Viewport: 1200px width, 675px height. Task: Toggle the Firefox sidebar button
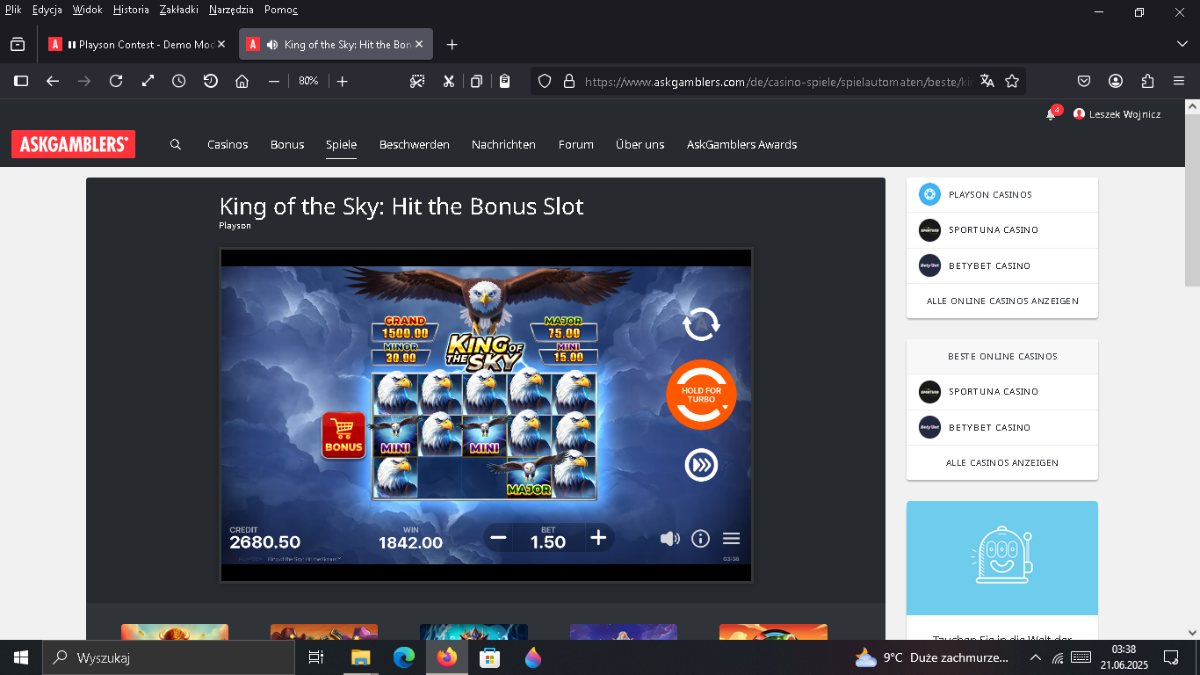[21, 81]
